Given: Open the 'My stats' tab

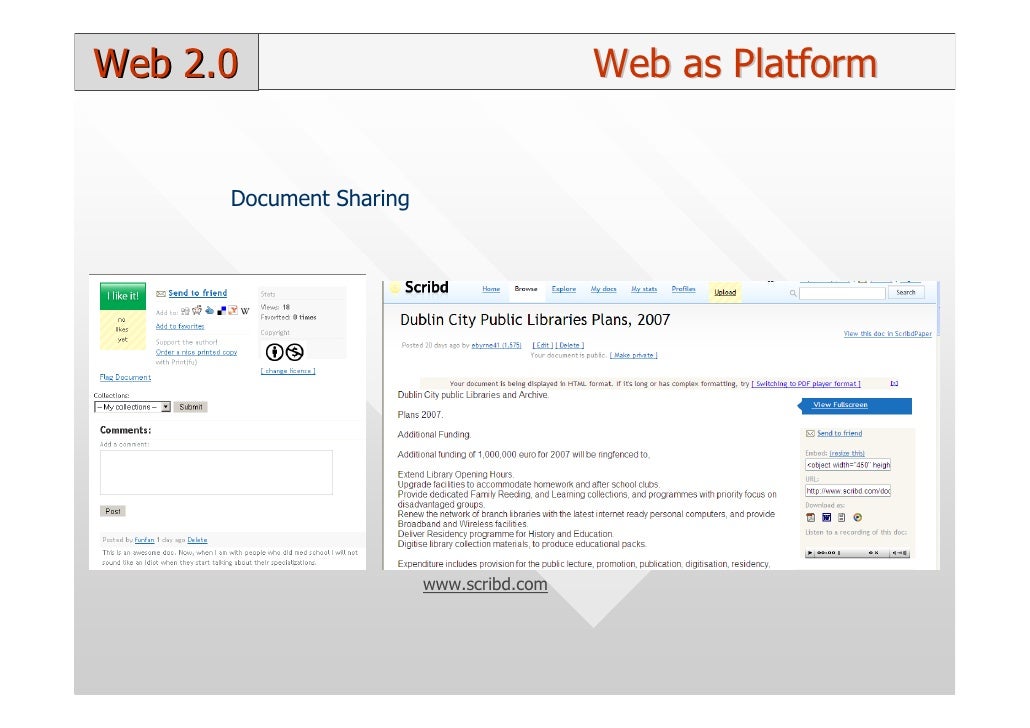Looking at the screenshot, I should click(644, 289).
